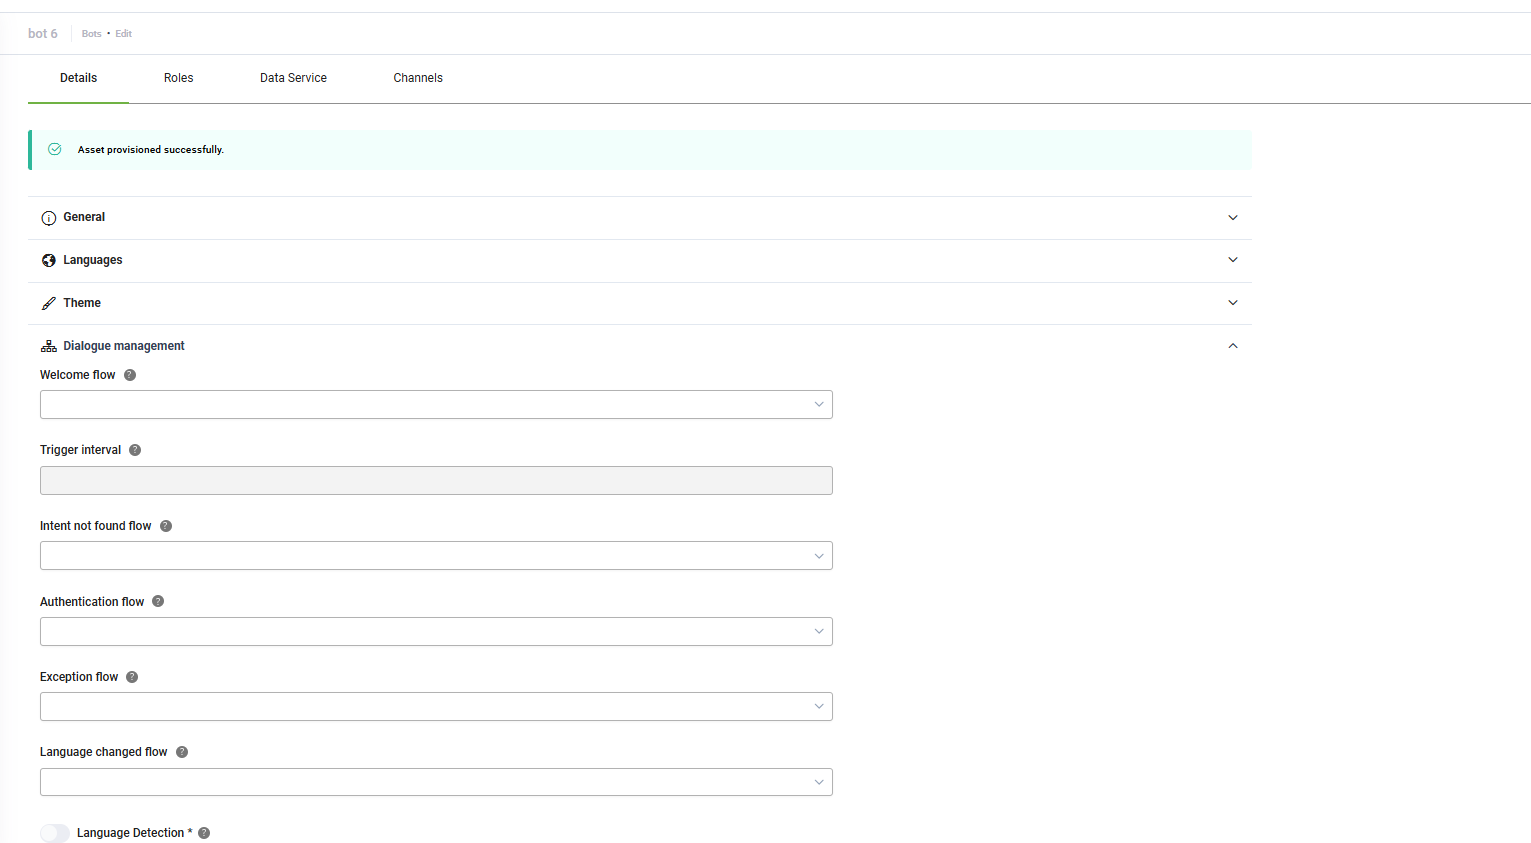Click the Trigger interval input field
Viewport: 1531px width, 843px height.
436,481
